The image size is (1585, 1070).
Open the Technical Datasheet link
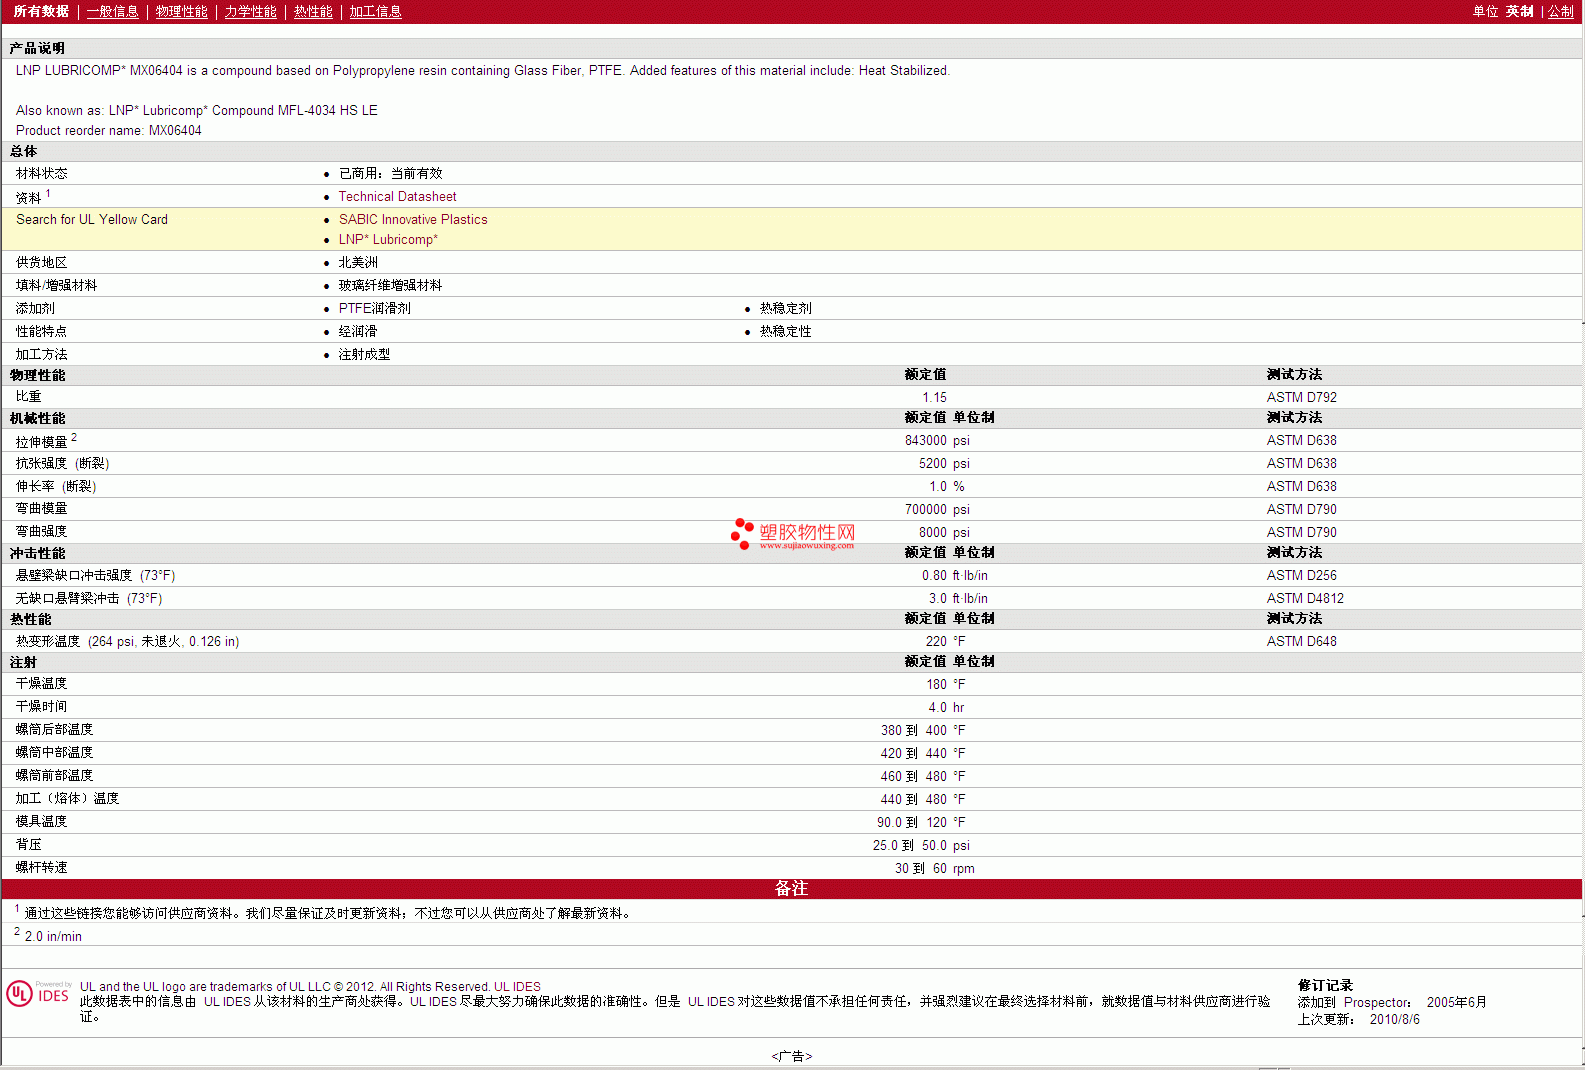tap(397, 197)
